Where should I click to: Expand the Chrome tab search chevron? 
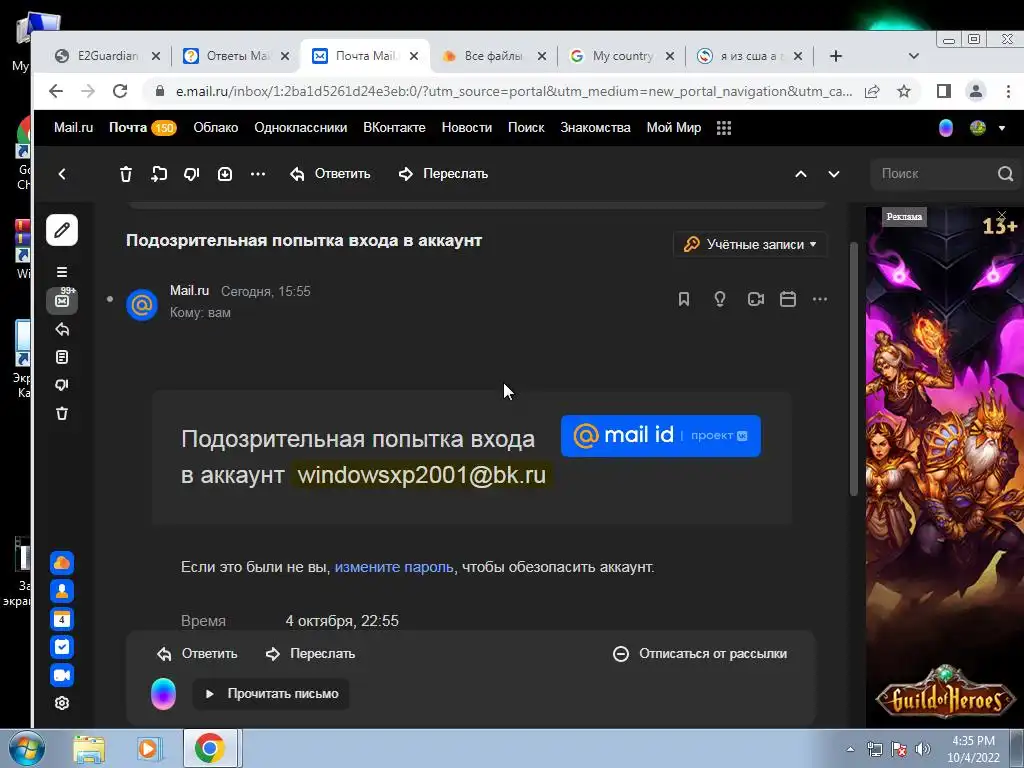pos(914,56)
